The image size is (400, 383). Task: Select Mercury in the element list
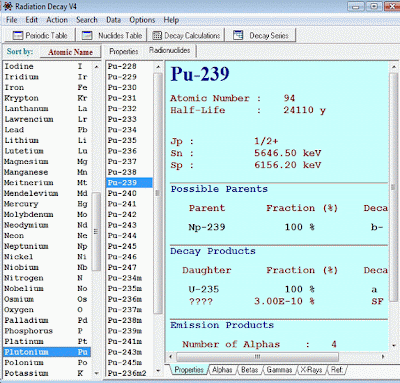[x=46, y=204]
